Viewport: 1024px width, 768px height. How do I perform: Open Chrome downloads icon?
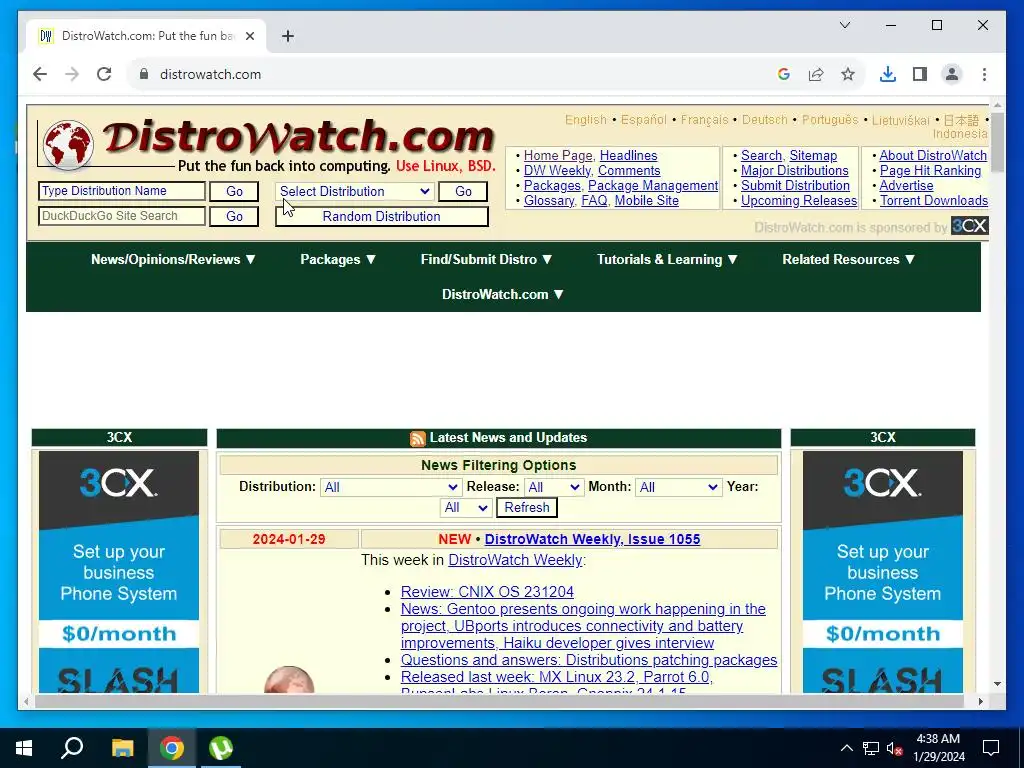click(x=888, y=74)
